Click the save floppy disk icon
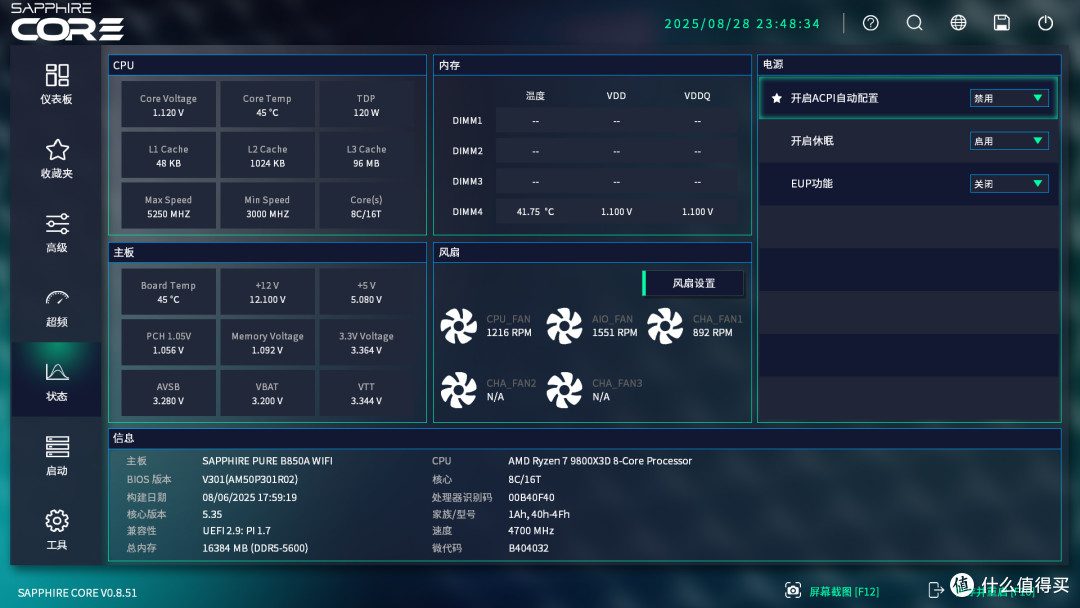 pyautogui.click(x=1001, y=23)
